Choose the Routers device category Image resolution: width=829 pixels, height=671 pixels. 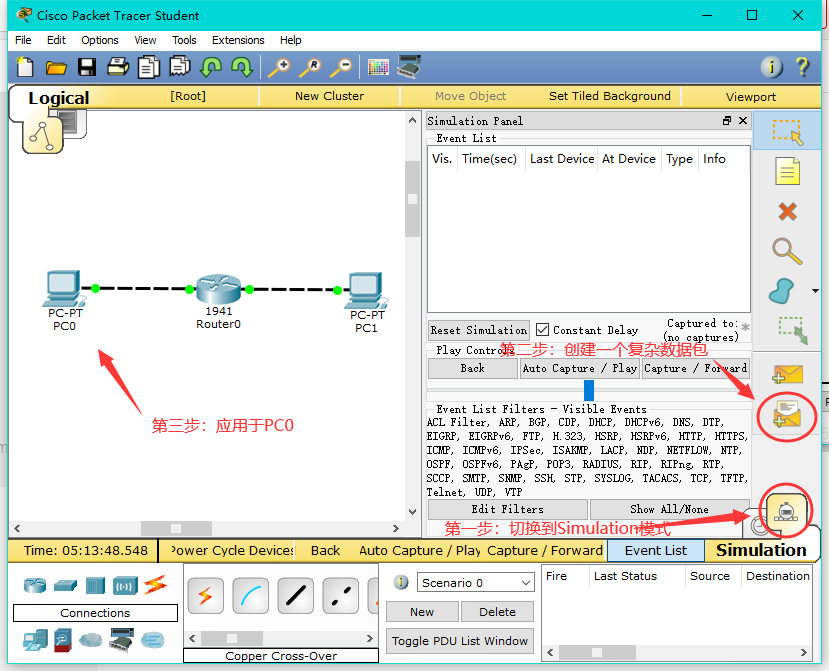click(x=35, y=585)
